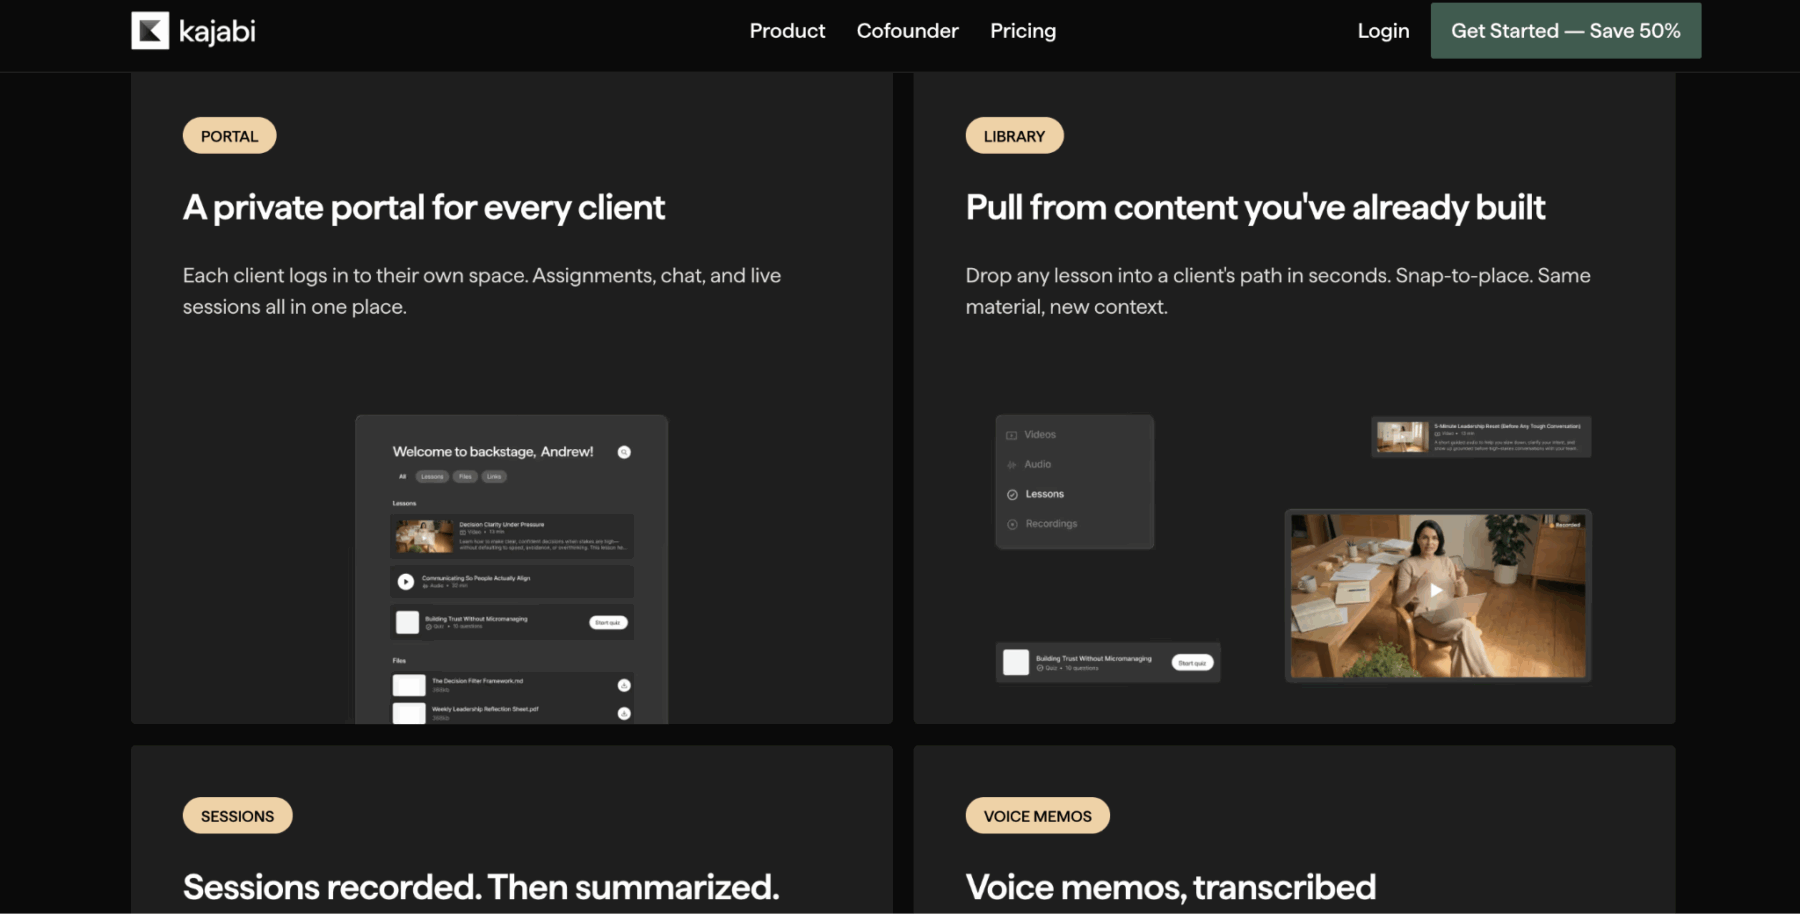
Task: Click The Decision Filter Framework file thumbnail
Action: click(x=409, y=685)
